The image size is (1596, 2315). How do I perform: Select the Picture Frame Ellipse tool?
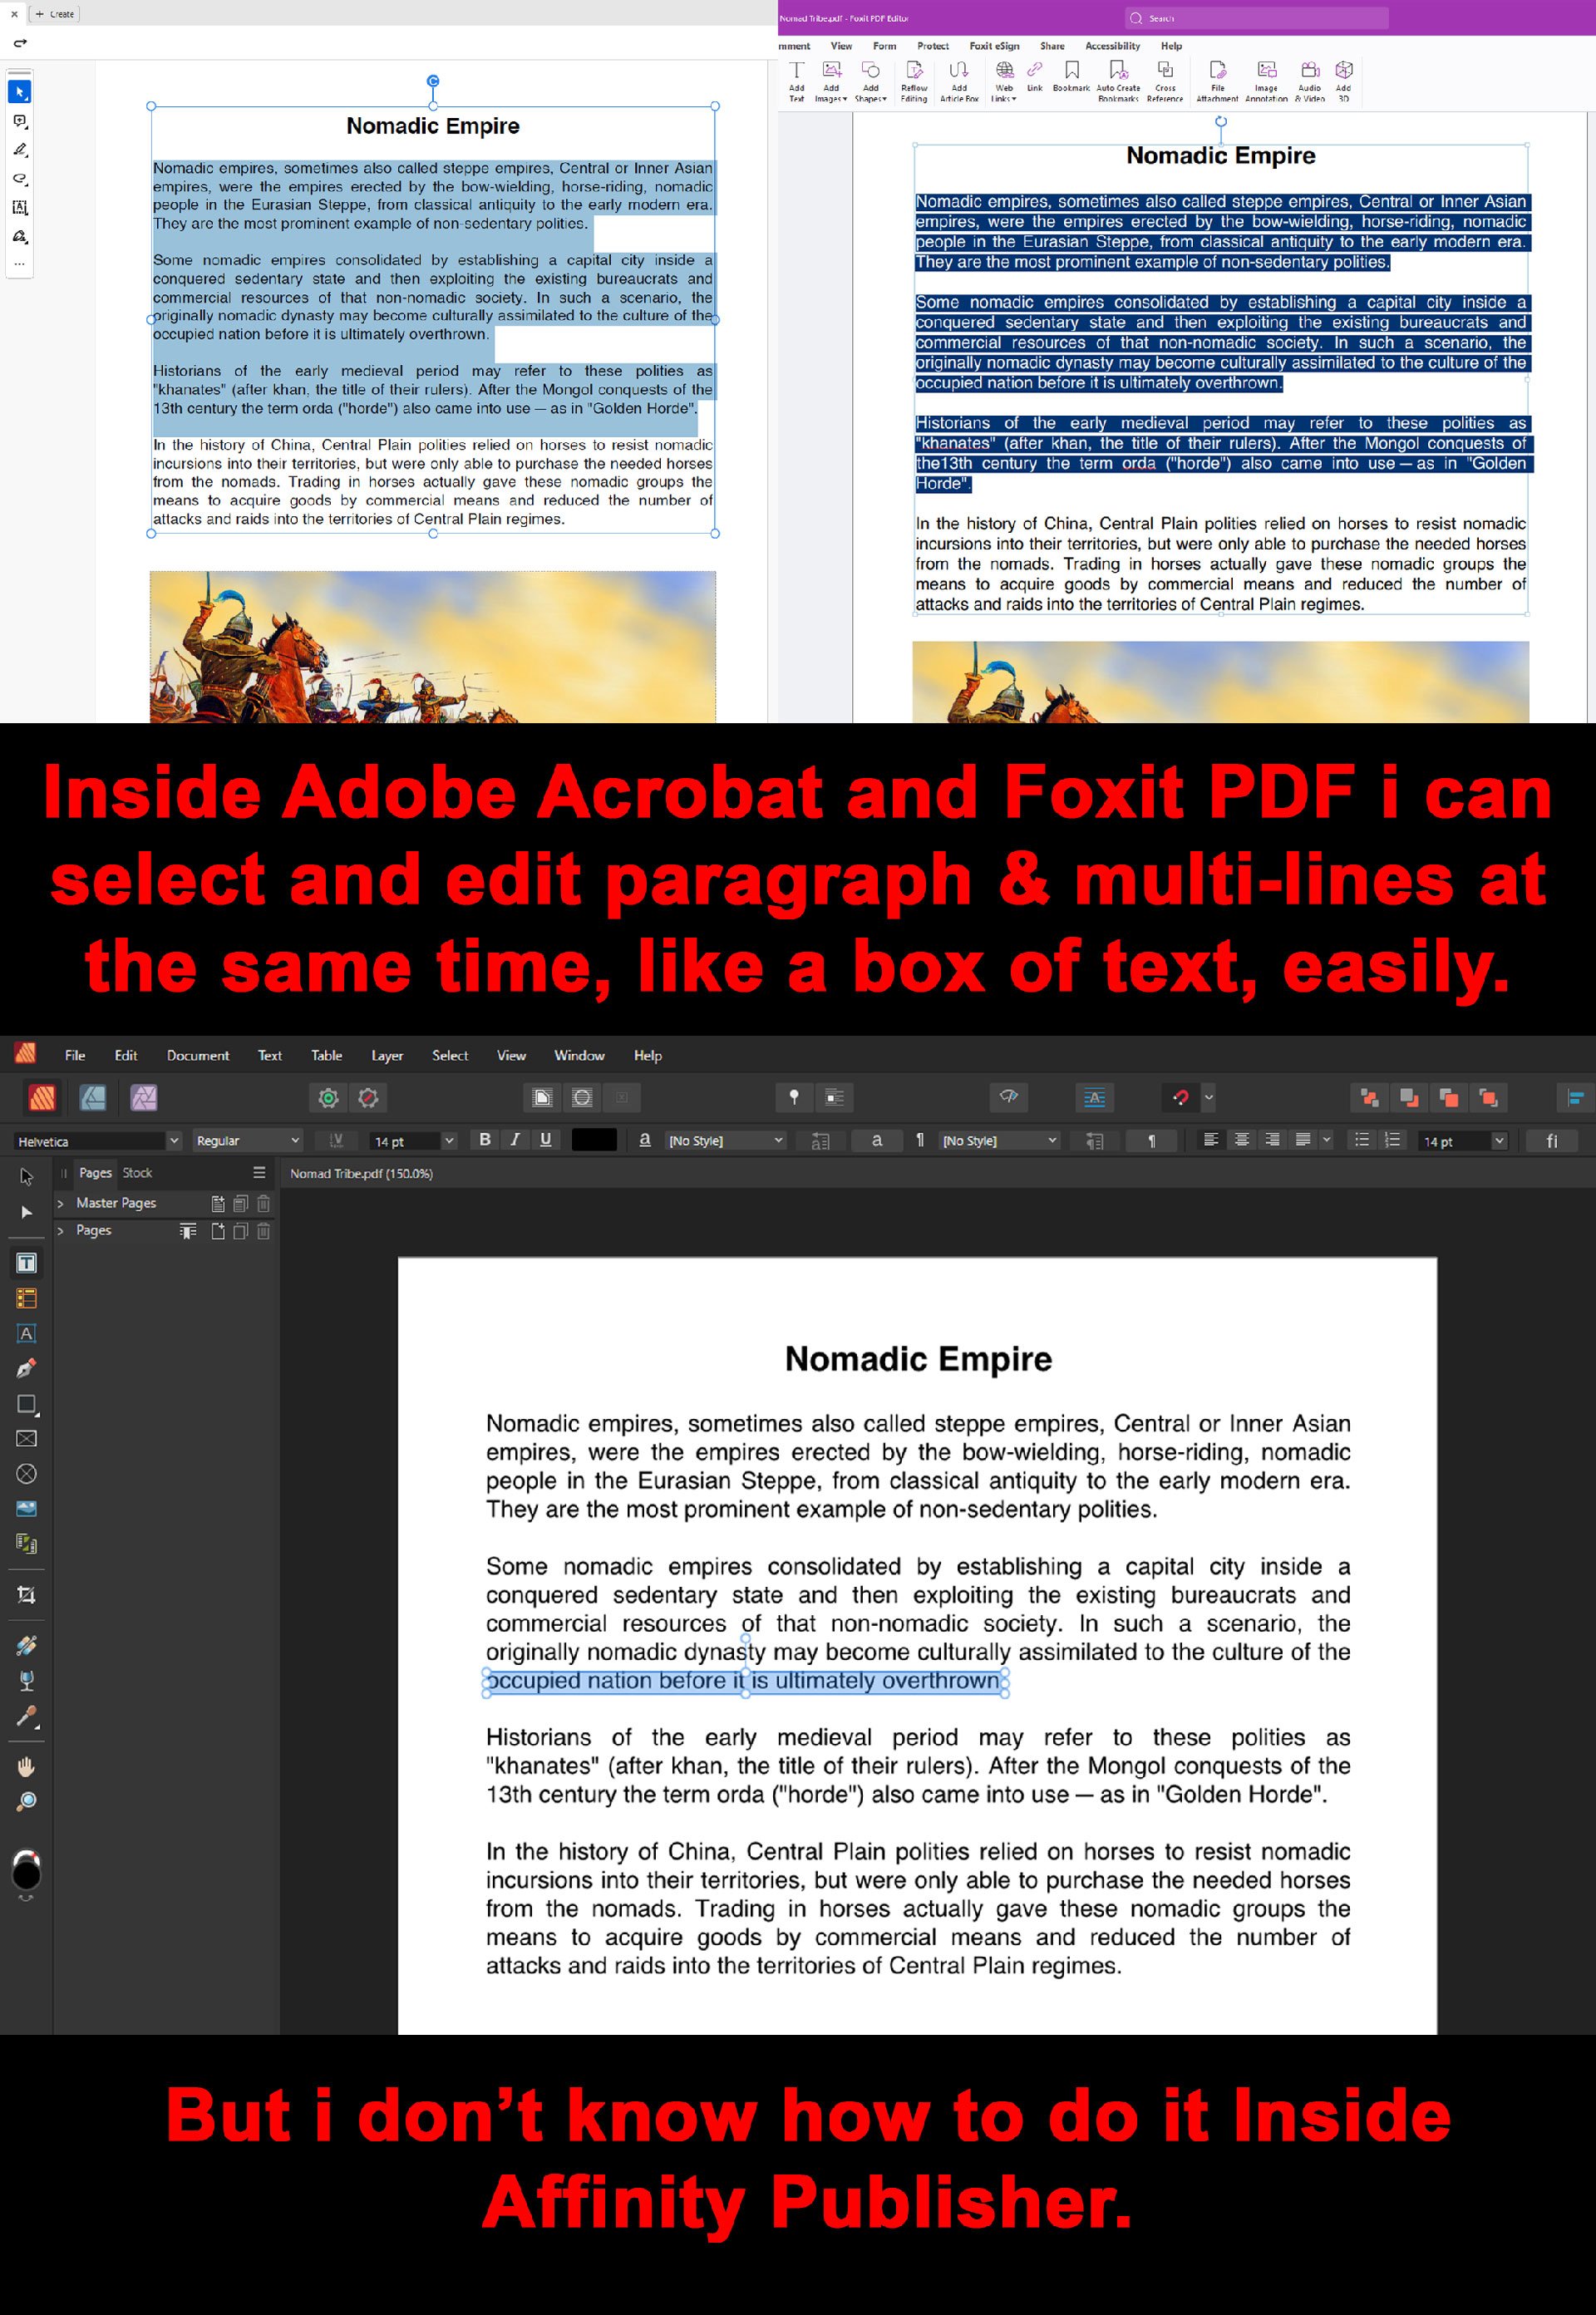click(x=27, y=1474)
